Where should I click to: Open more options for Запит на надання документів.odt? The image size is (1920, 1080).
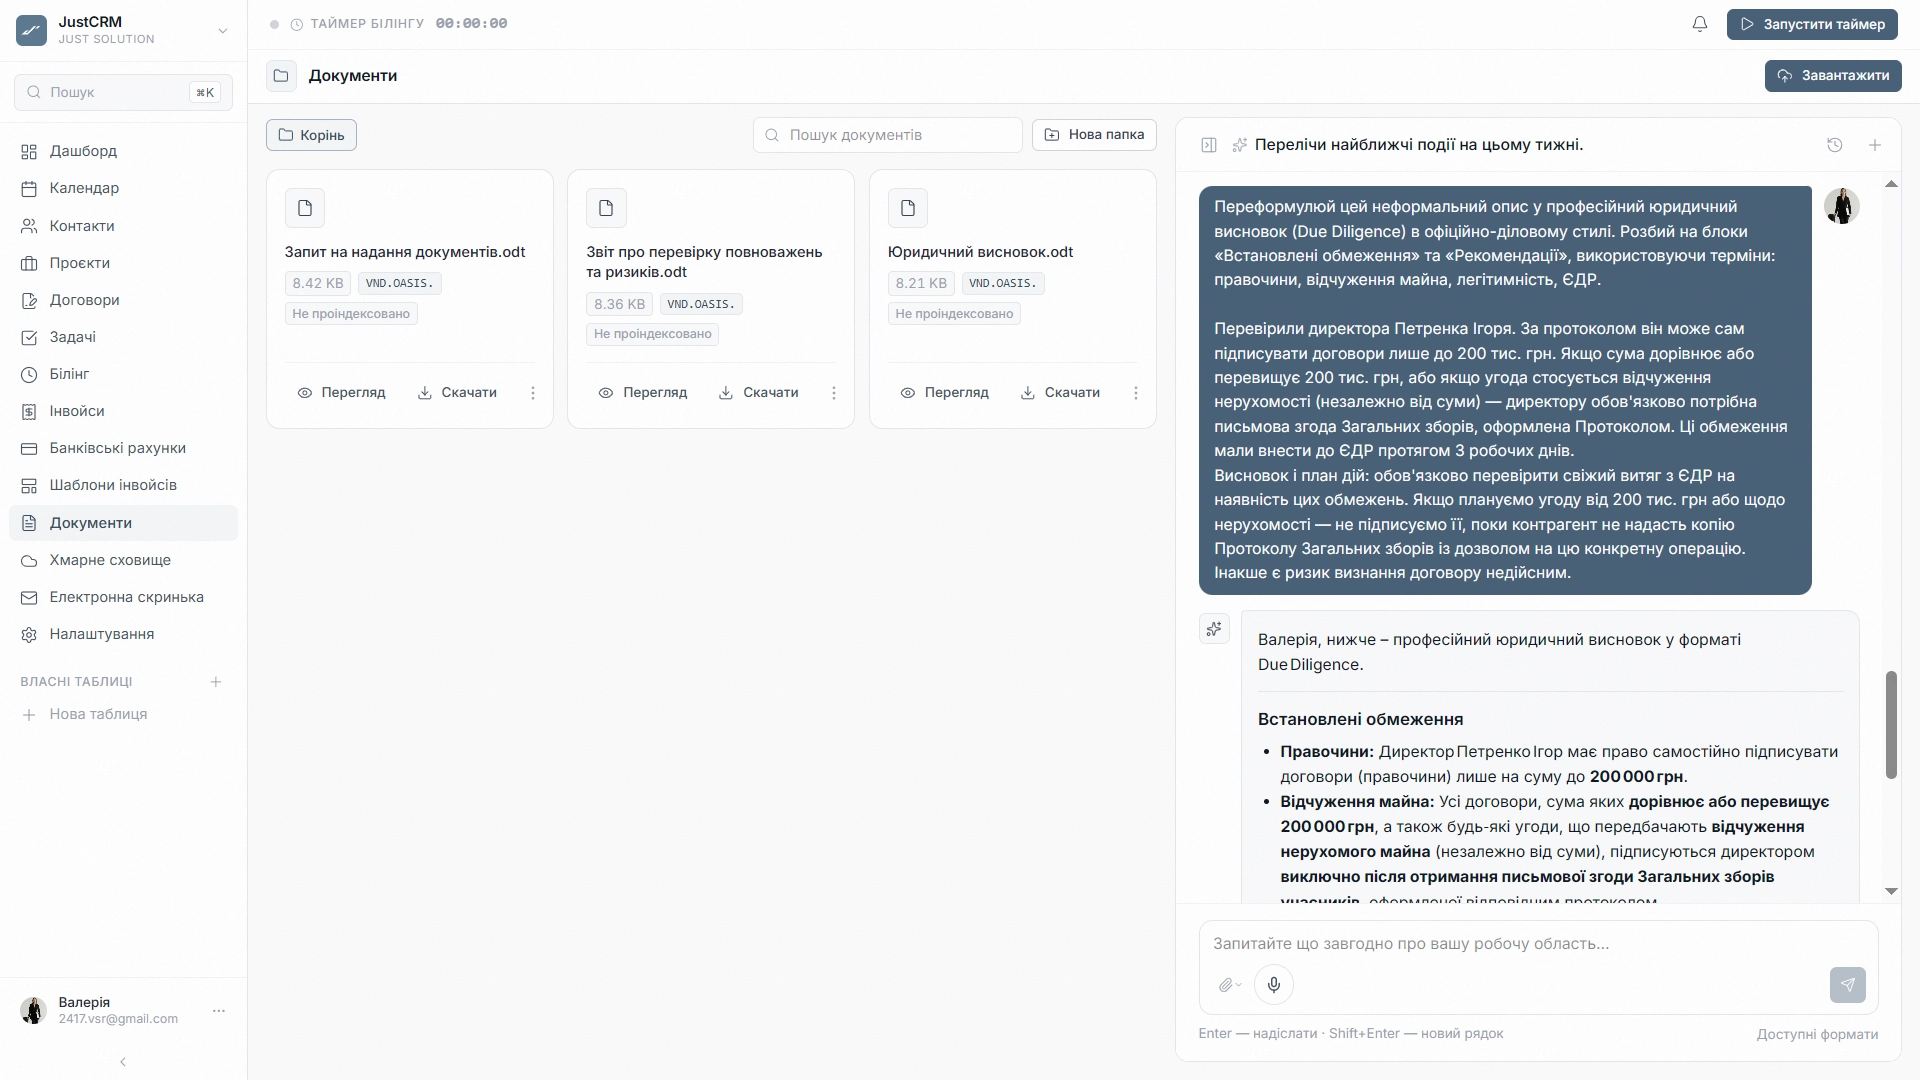[x=533, y=393]
